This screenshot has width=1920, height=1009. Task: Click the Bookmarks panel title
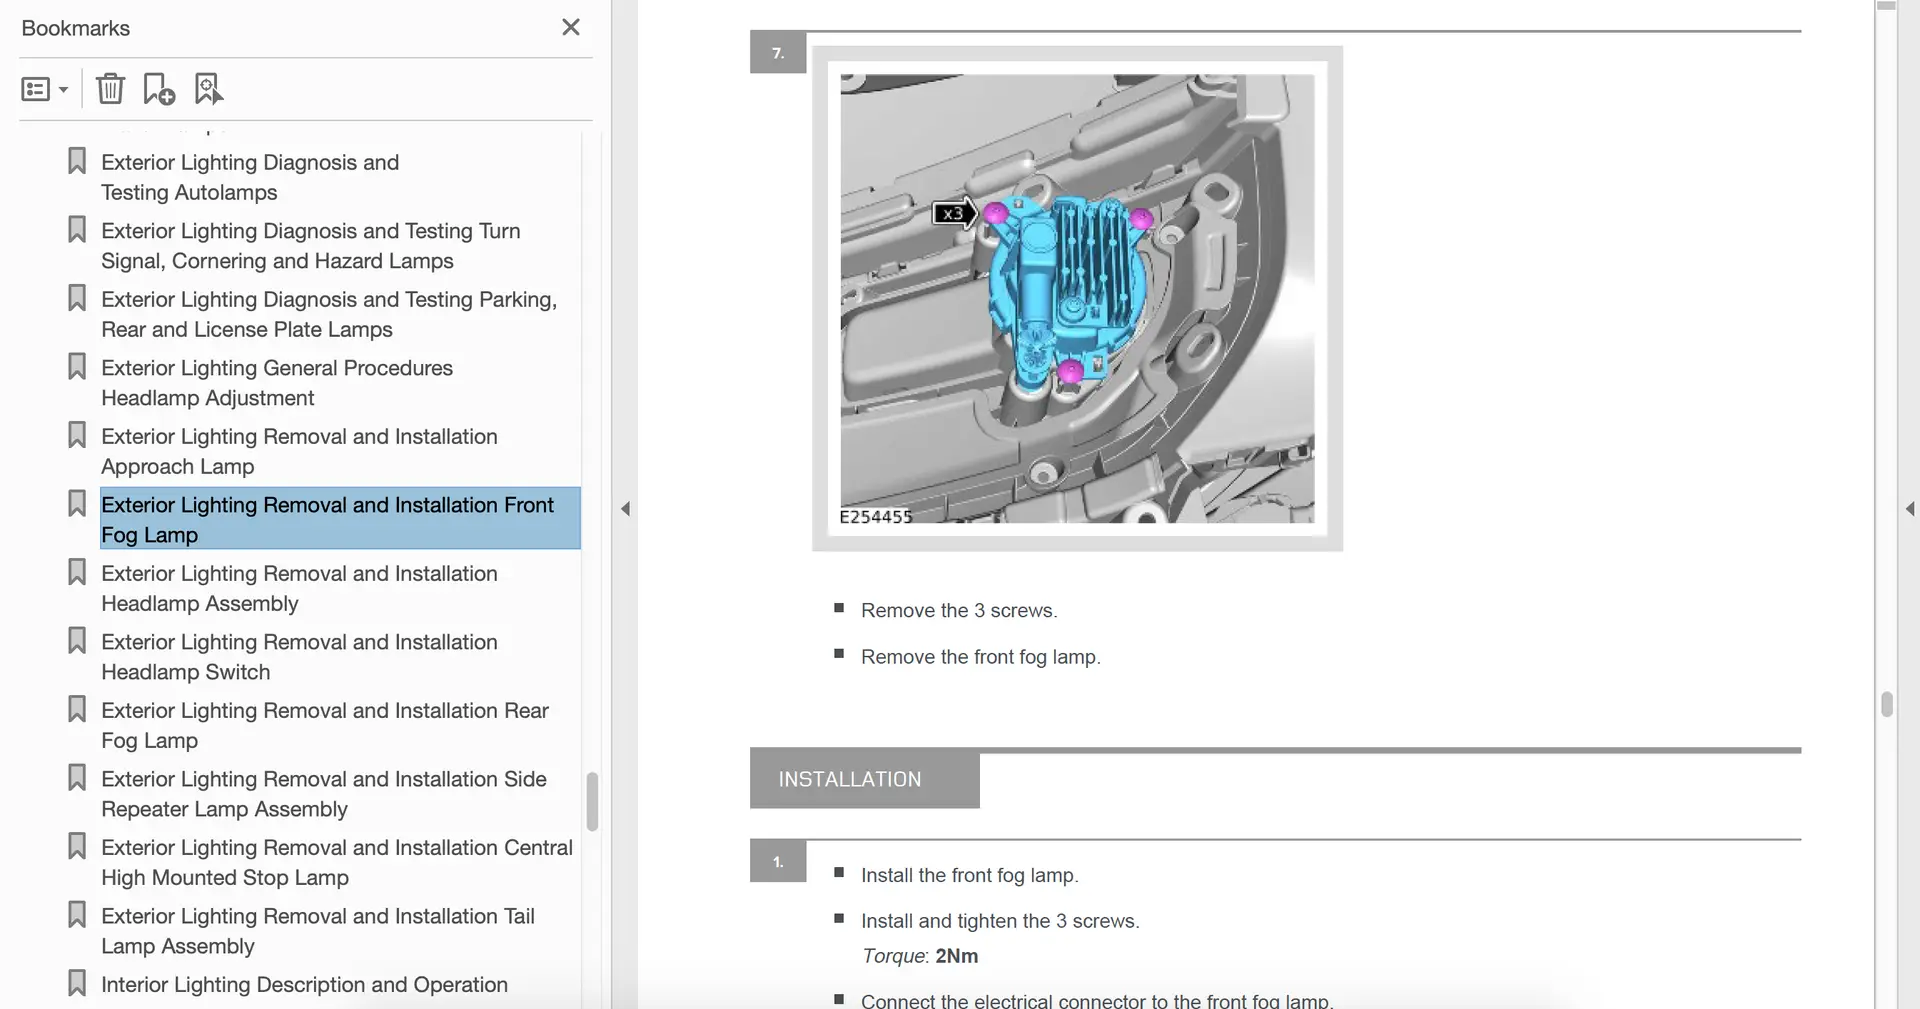point(76,28)
